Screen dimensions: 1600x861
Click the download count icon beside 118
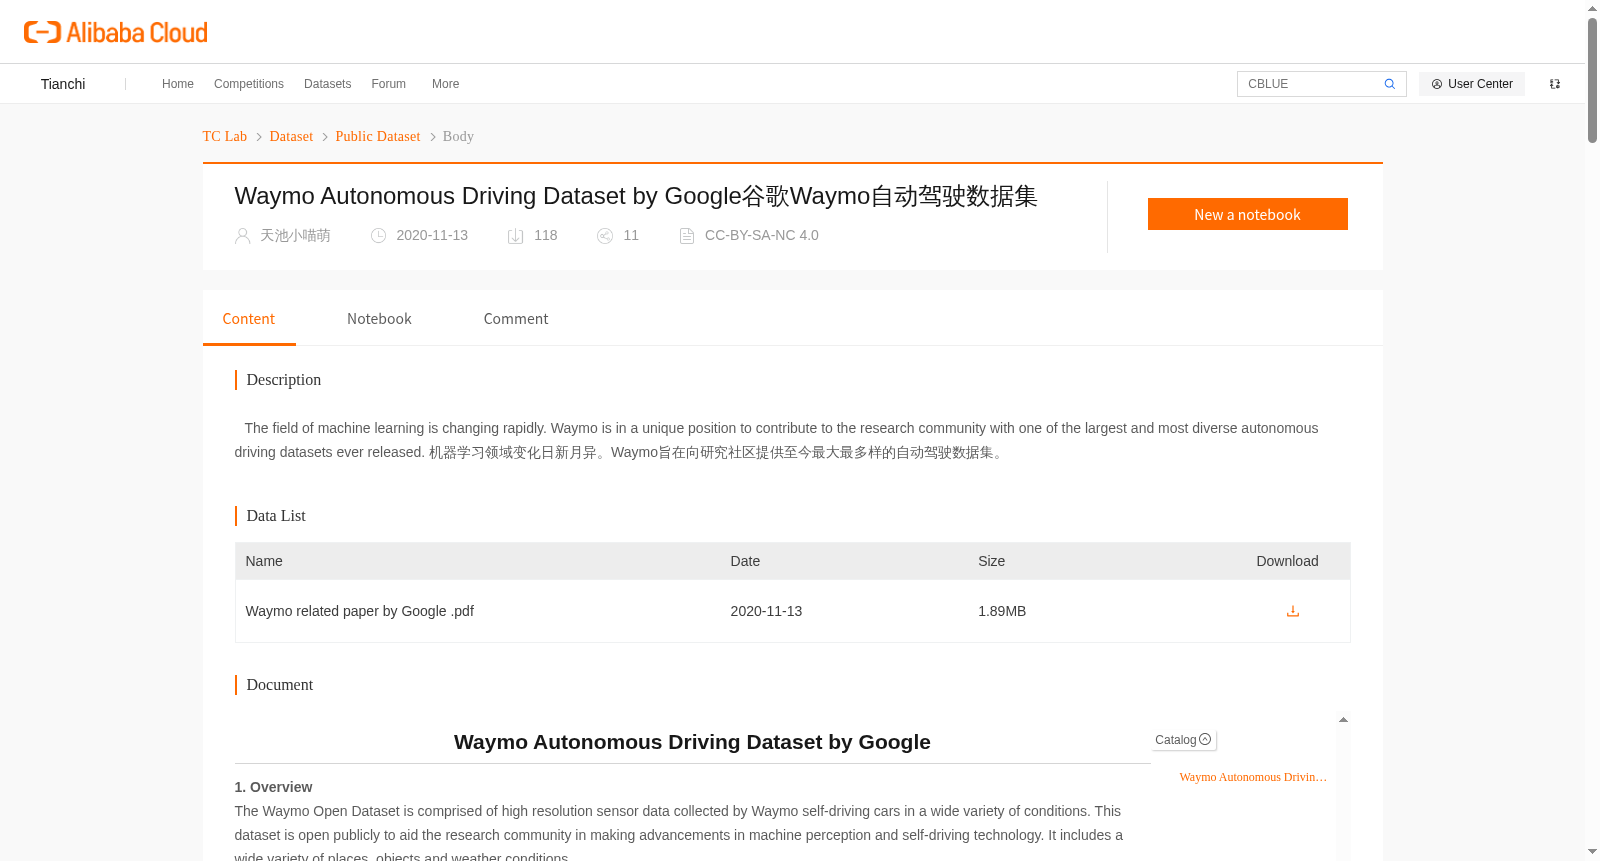pyautogui.click(x=516, y=236)
